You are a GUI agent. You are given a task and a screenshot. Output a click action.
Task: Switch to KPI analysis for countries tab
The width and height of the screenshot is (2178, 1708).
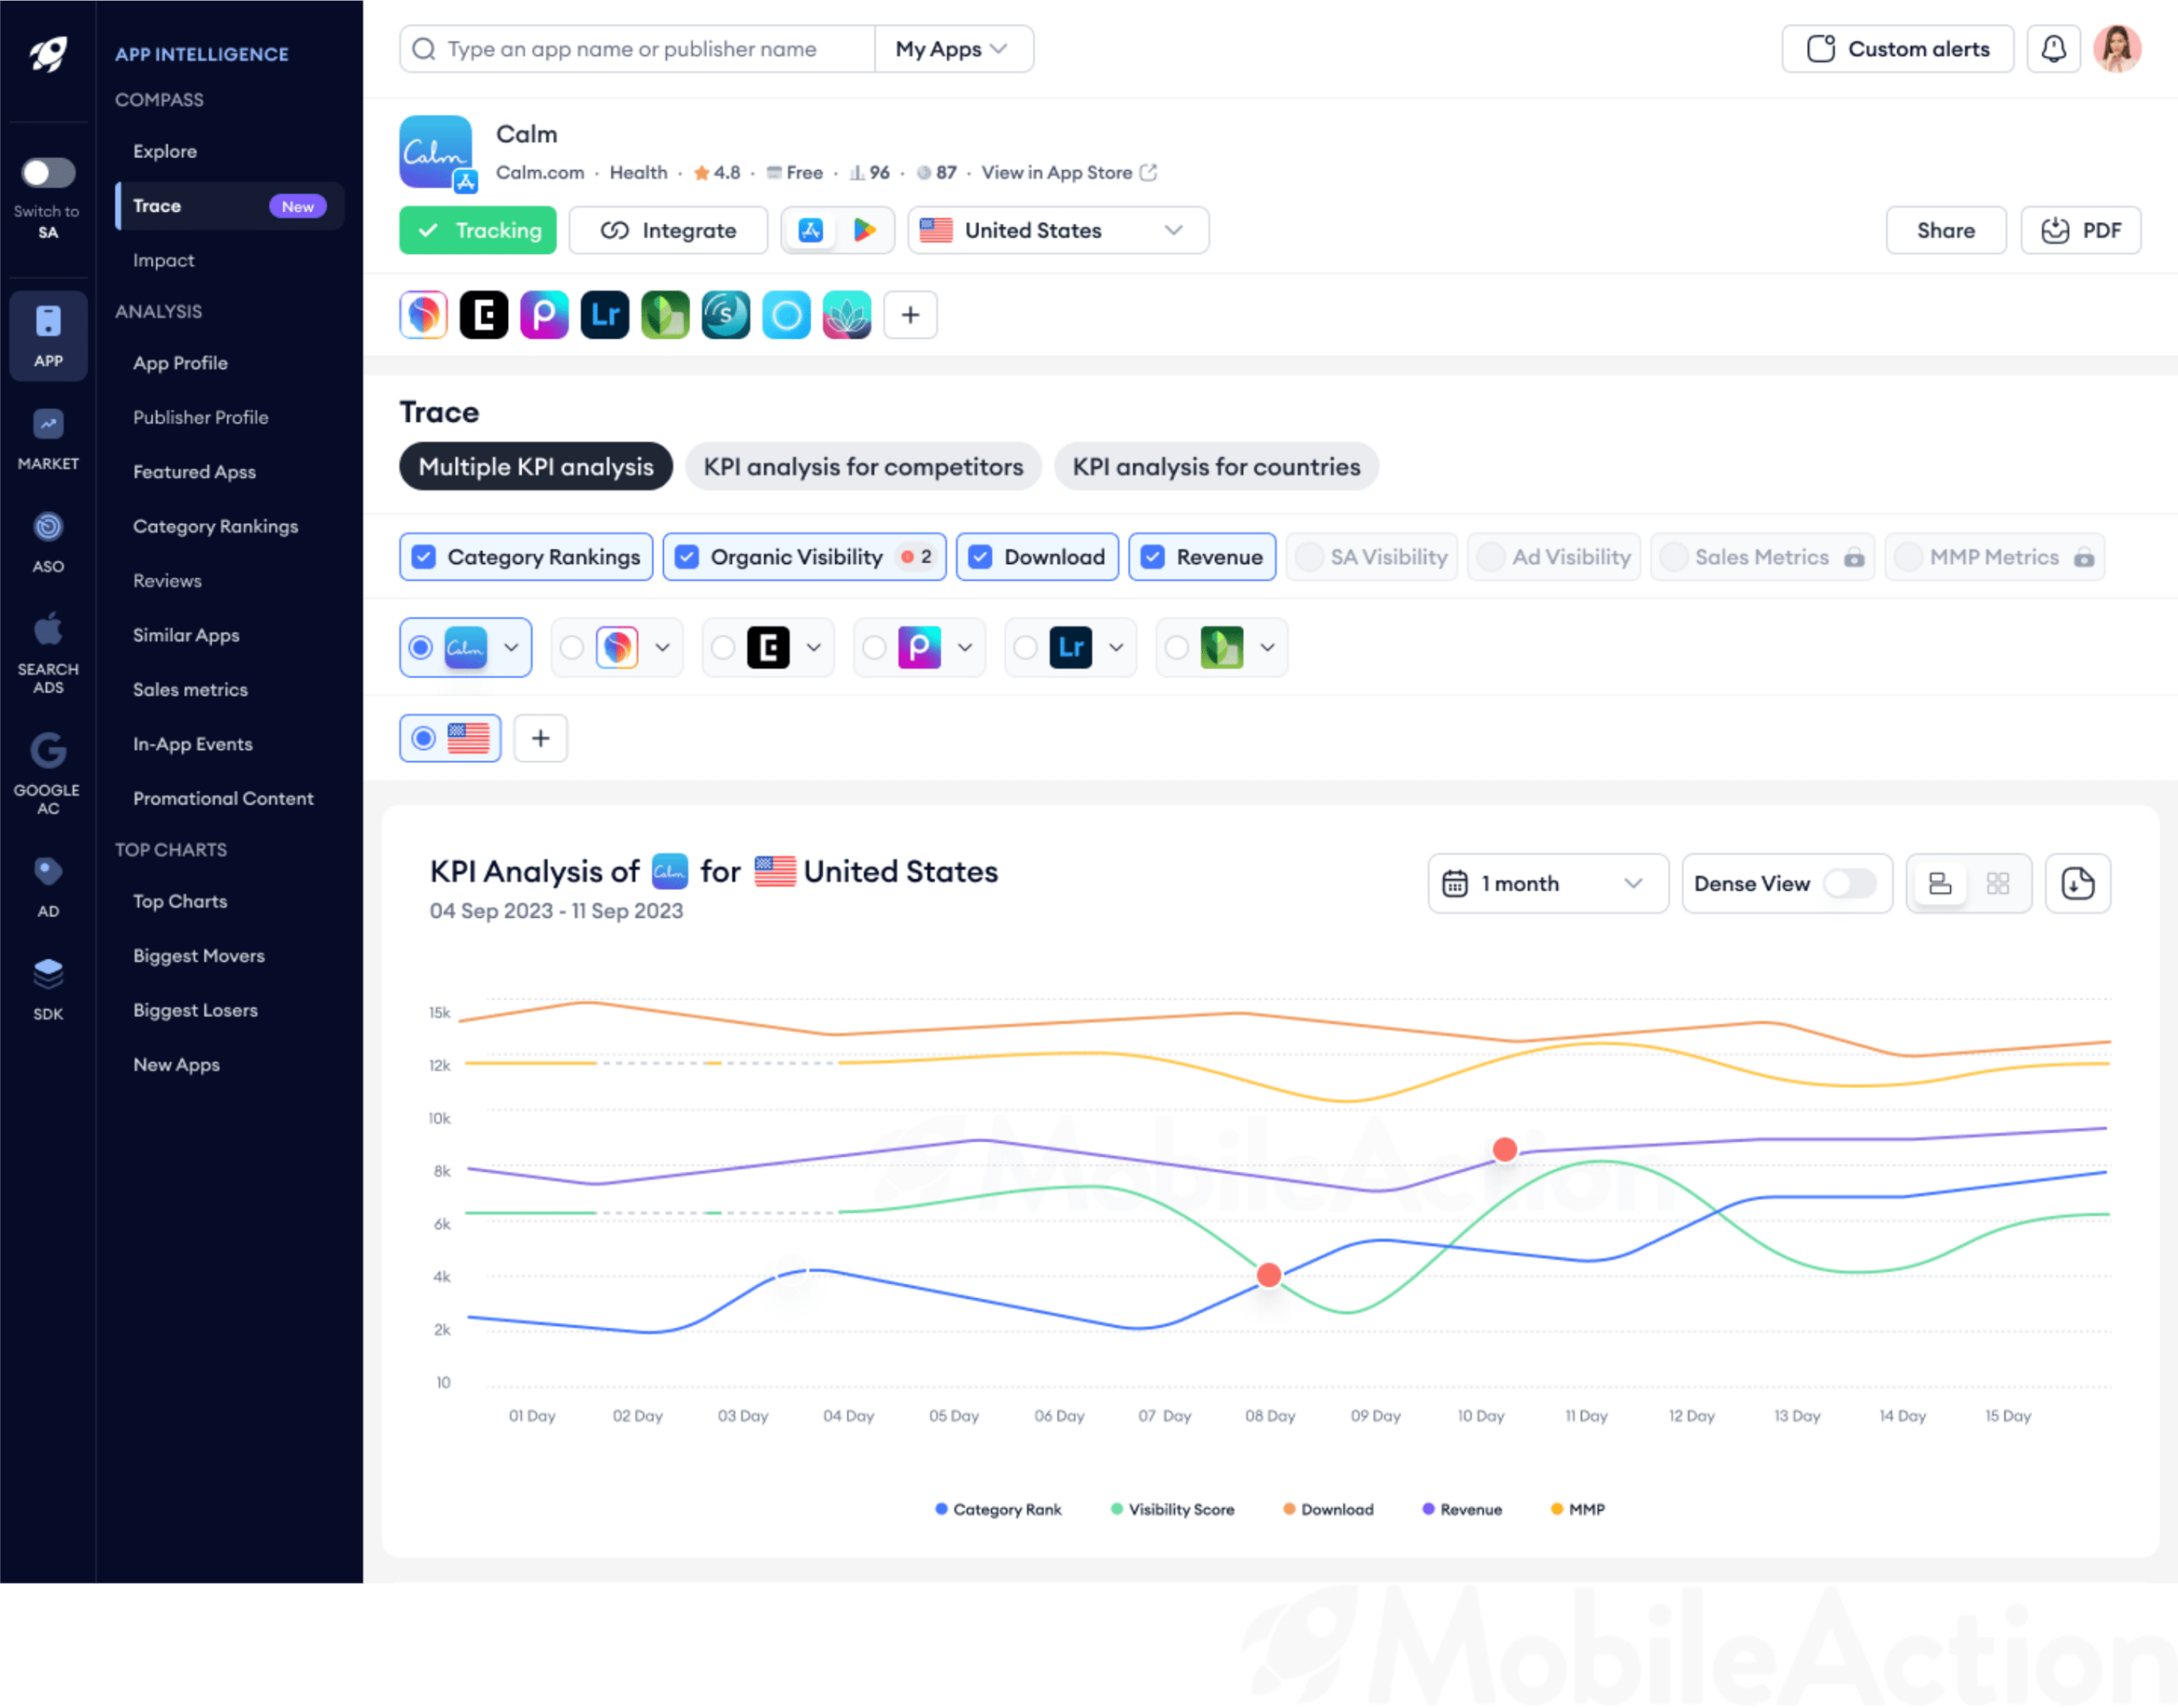pyautogui.click(x=1216, y=467)
